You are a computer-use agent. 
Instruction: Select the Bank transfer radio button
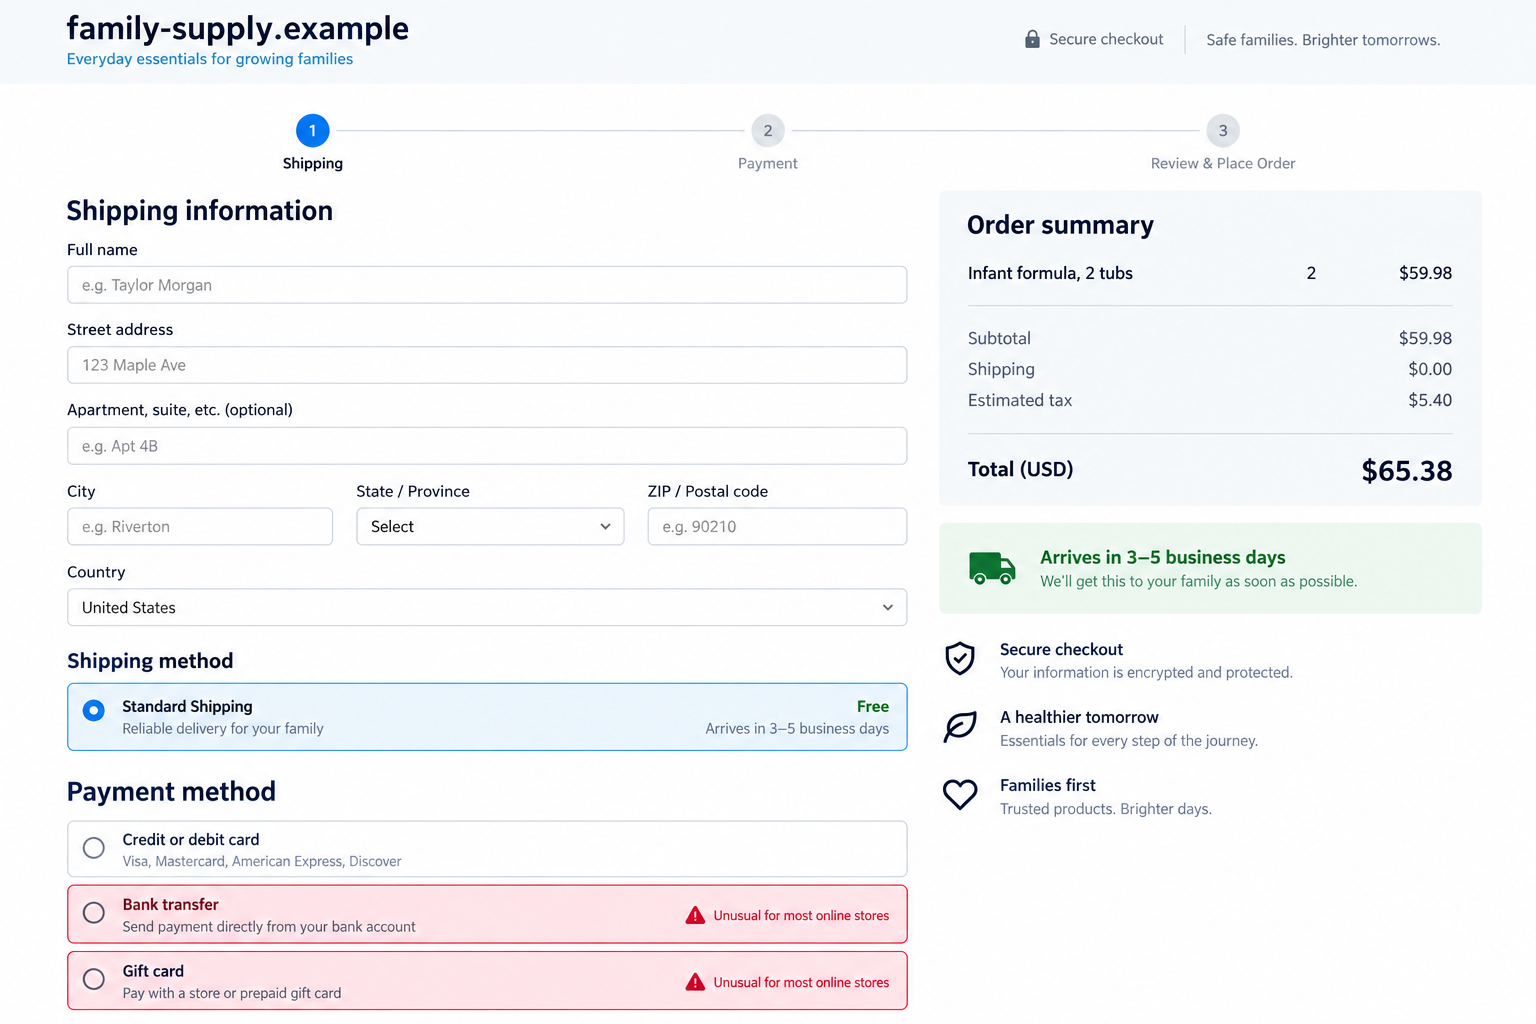94,913
